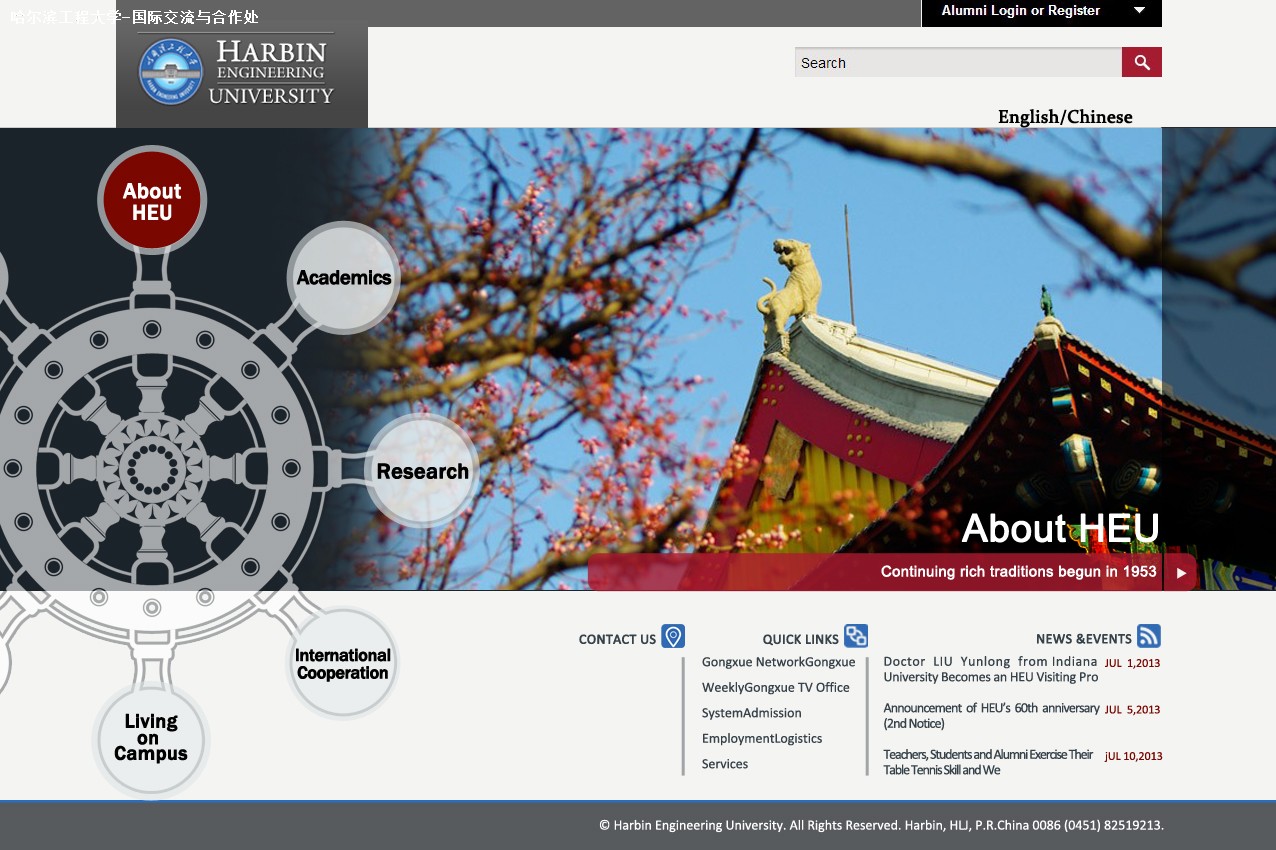Expand the Alumni Login or Register dropdown
This screenshot has height=850, width=1276.
pos(1139,11)
